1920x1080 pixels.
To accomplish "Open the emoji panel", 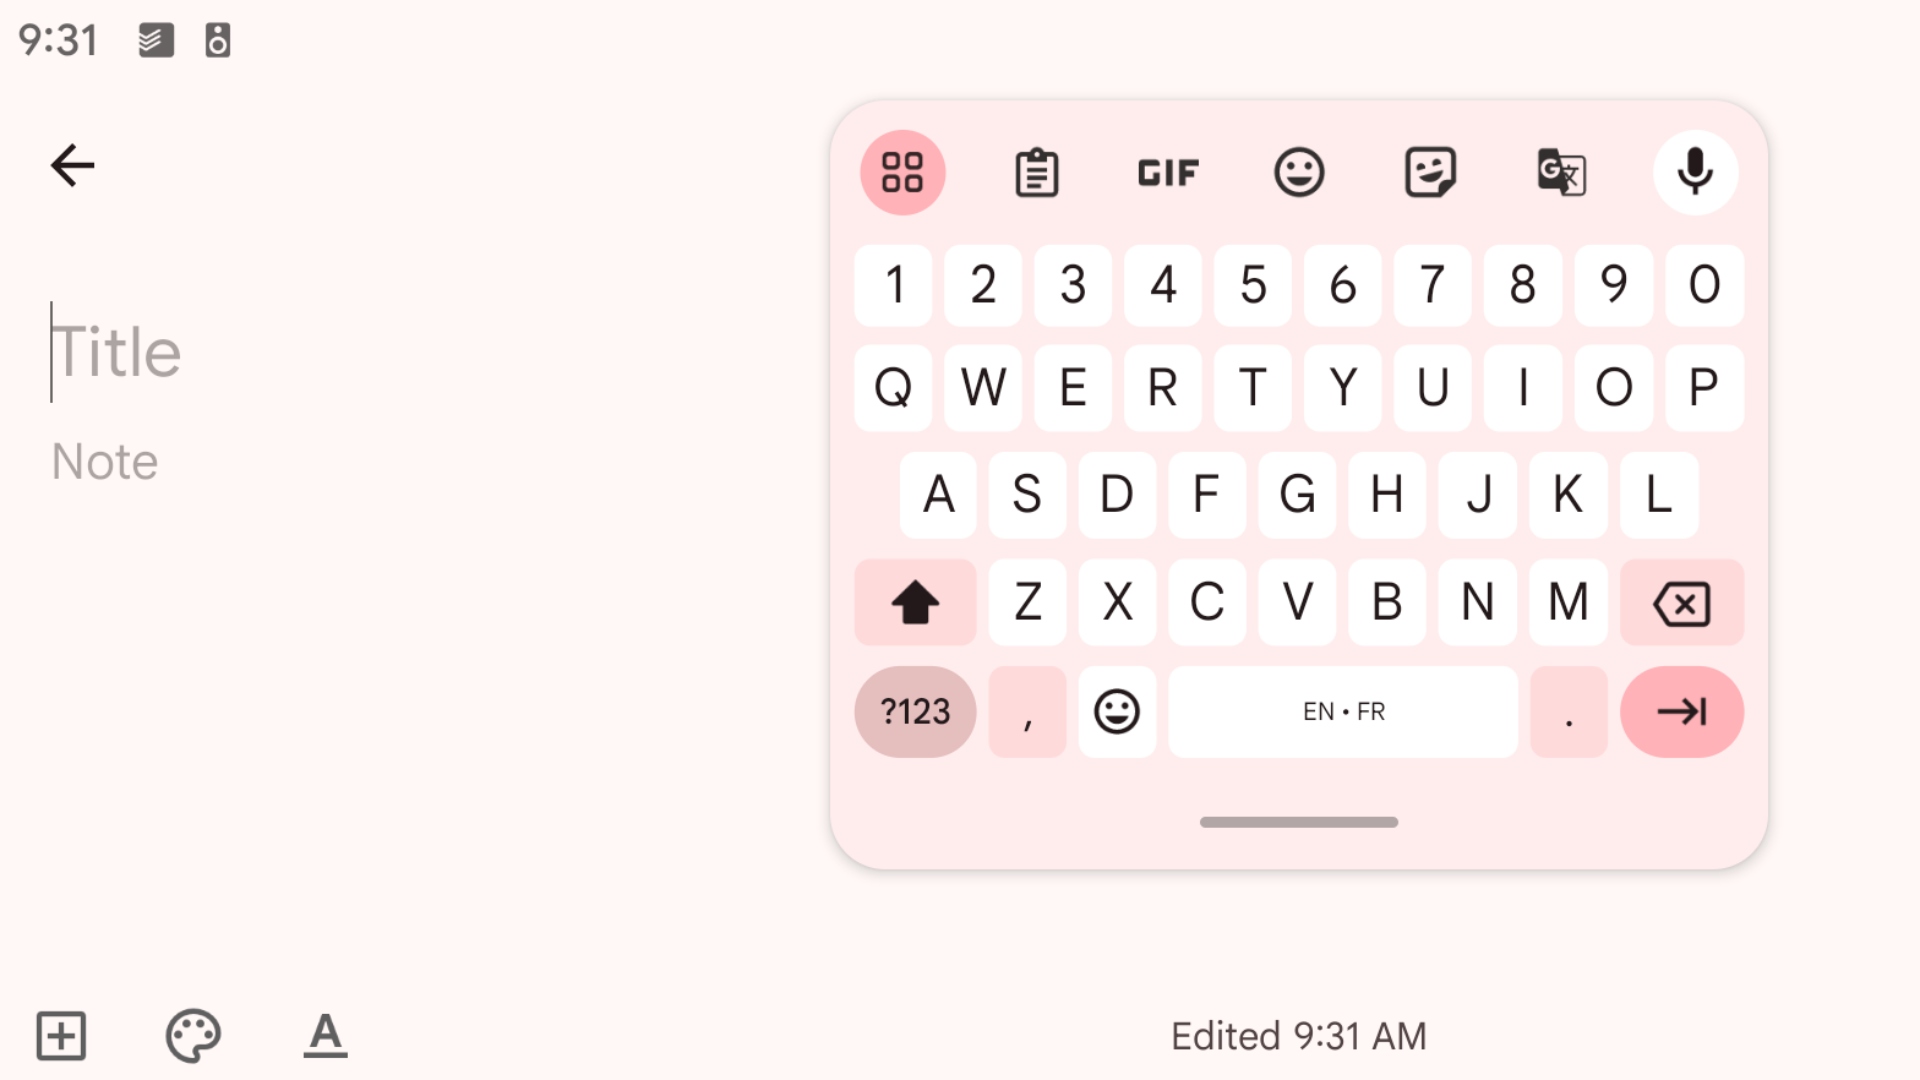I will pos(1299,171).
